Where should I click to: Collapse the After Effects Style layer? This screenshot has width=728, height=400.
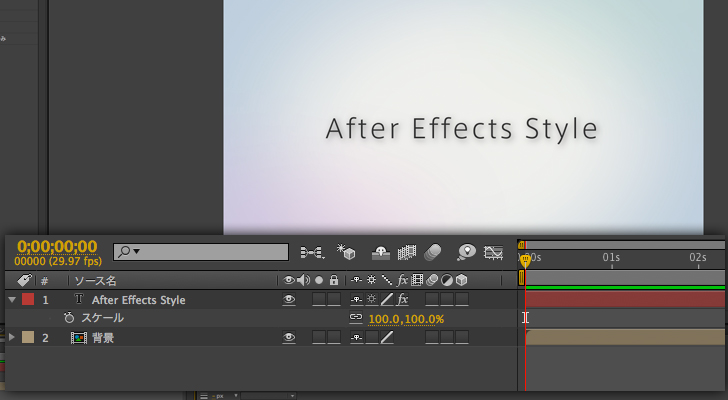[12, 300]
